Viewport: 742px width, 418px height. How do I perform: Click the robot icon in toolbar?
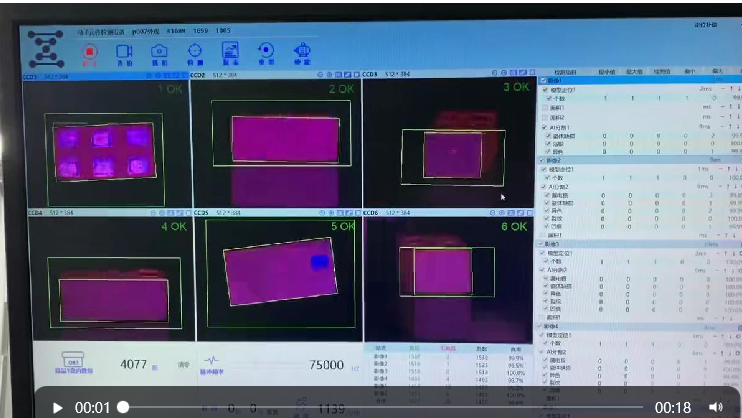(x=302, y=51)
